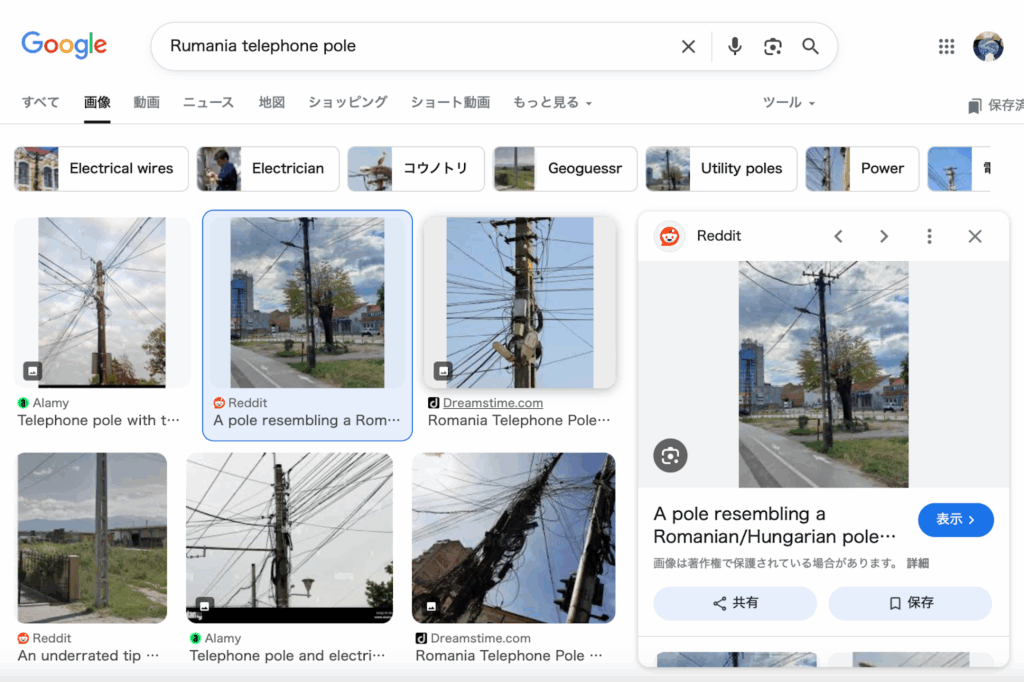This screenshot has height=682, width=1024.
Task: Open Dreamstime blue-sky Romania Telephone Pole thumbnail
Action: tap(520, 302)
